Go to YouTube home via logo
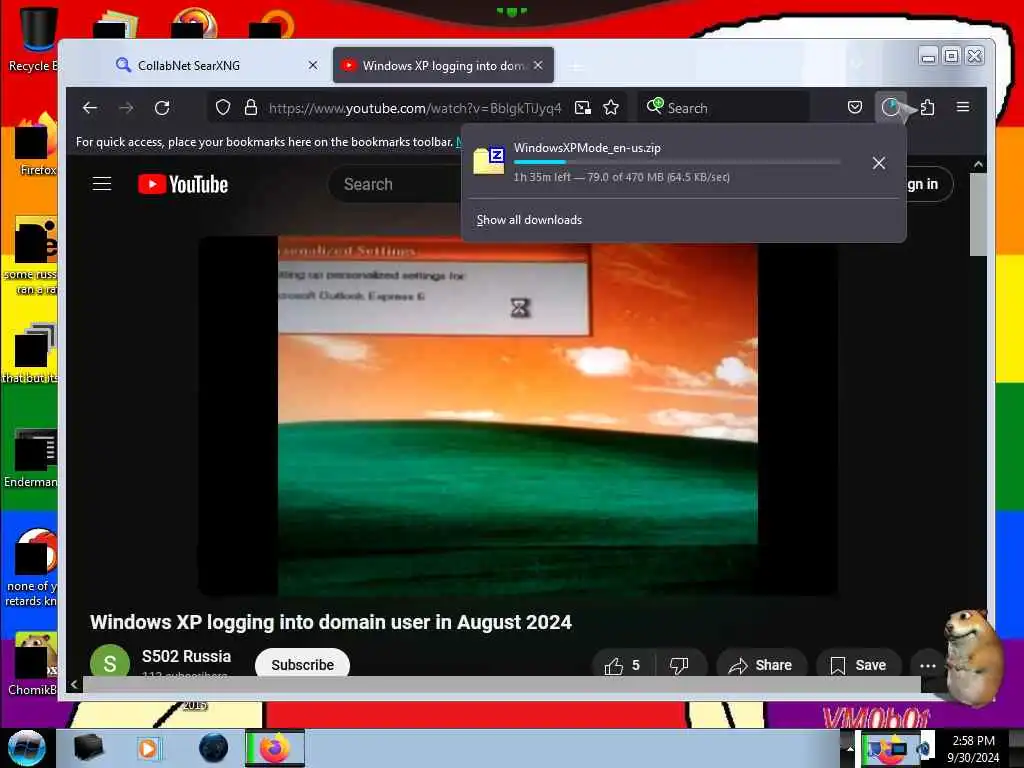The image size is (1024, 768). [x=183, y=184]
